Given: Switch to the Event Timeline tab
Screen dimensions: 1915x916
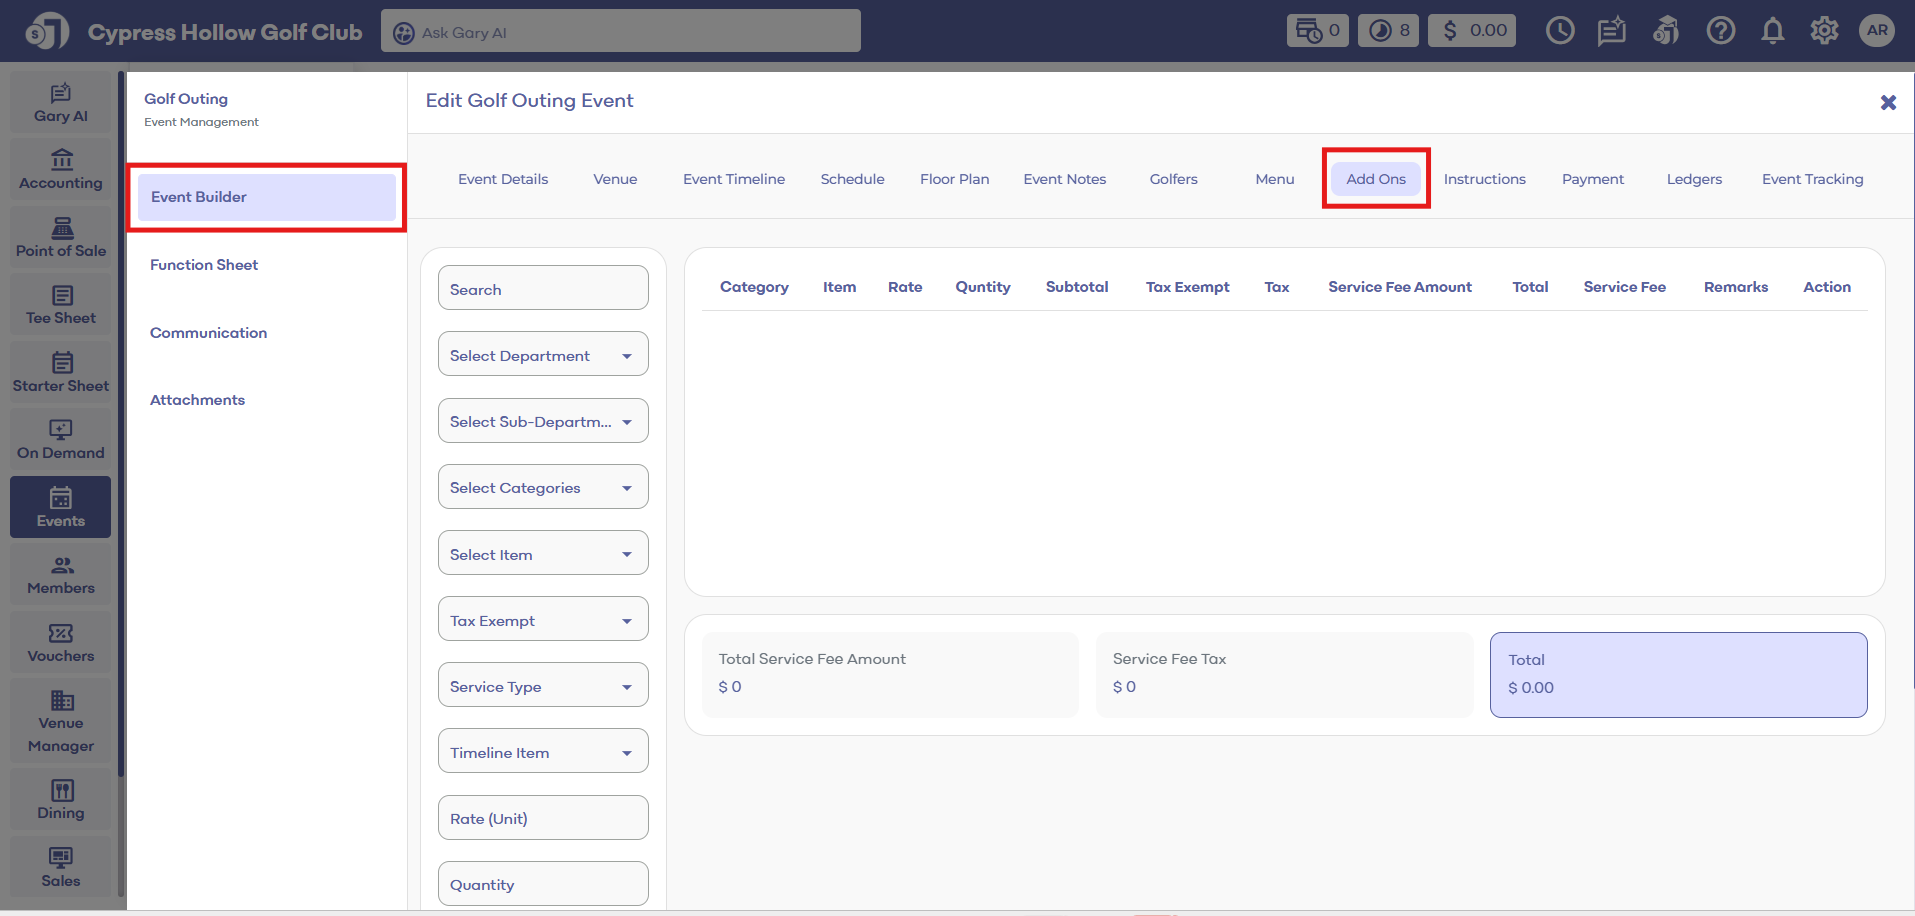Looking at the screenshot, I should point(733,179).
